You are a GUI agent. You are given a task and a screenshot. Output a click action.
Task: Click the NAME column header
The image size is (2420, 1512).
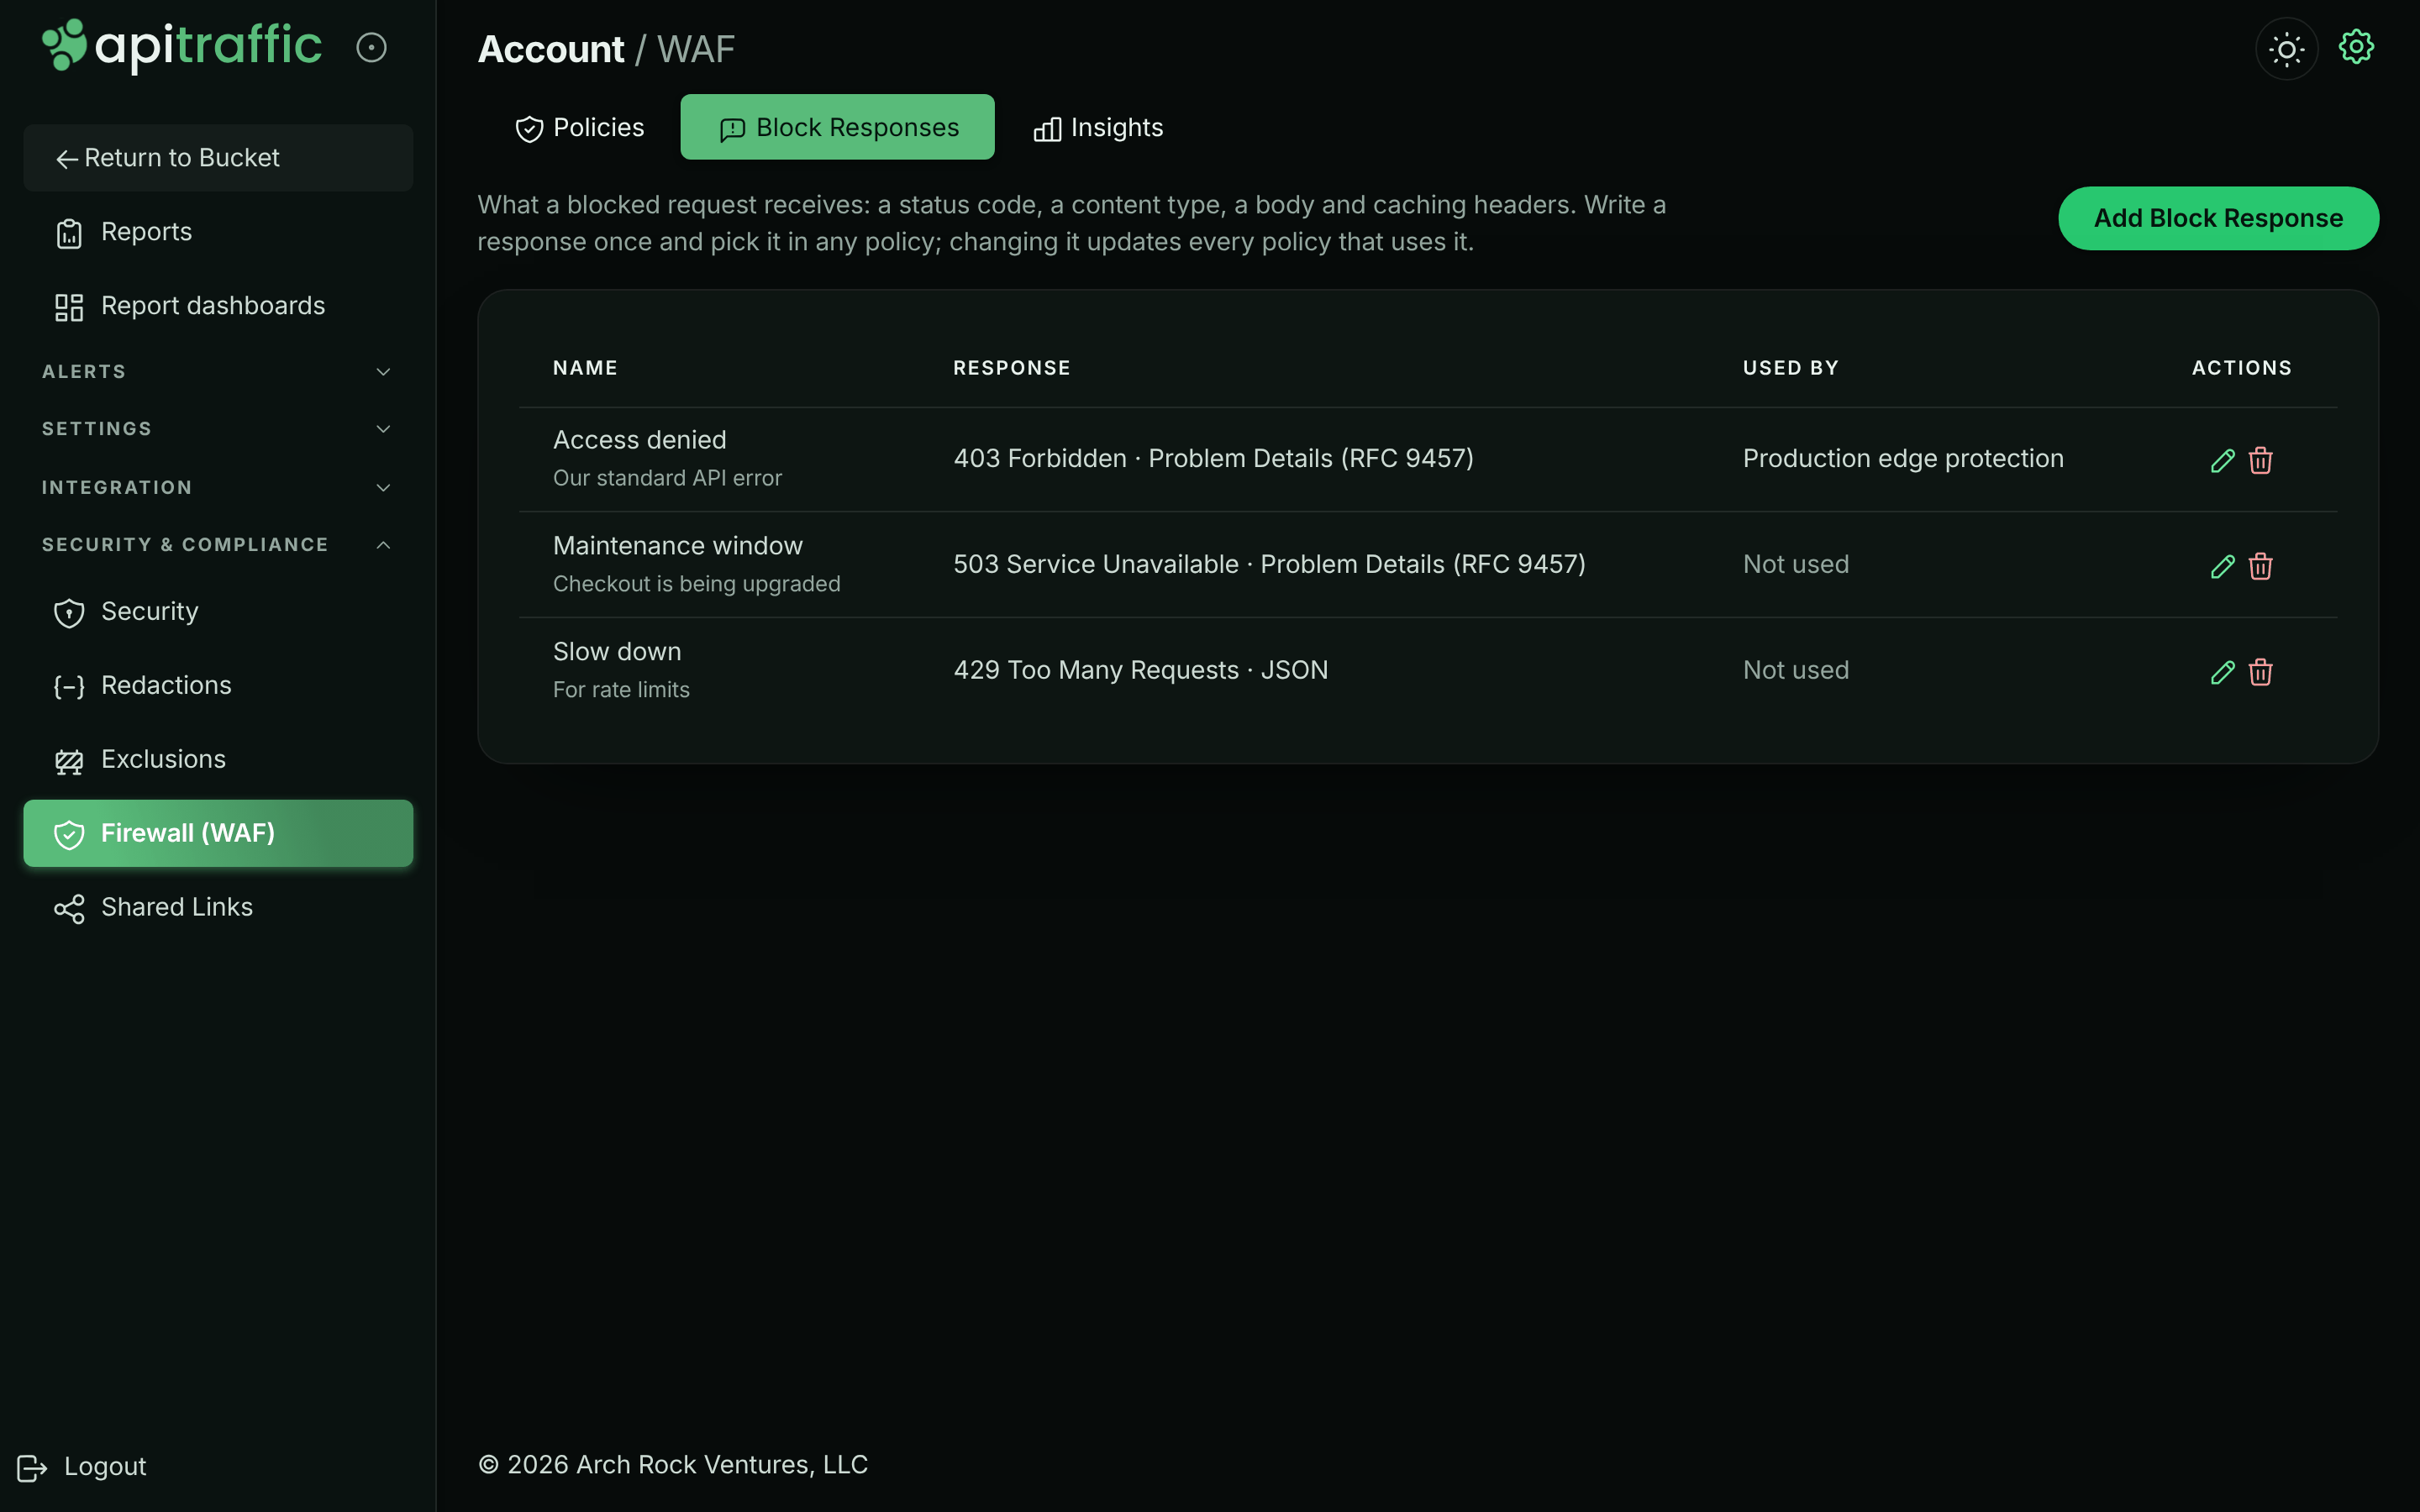coord(585,368)
